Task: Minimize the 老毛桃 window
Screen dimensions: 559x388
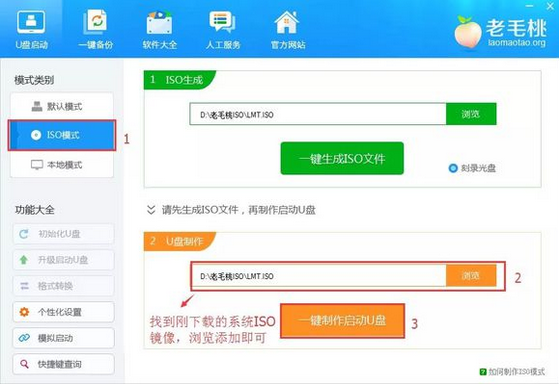Action: pos(530,6)
